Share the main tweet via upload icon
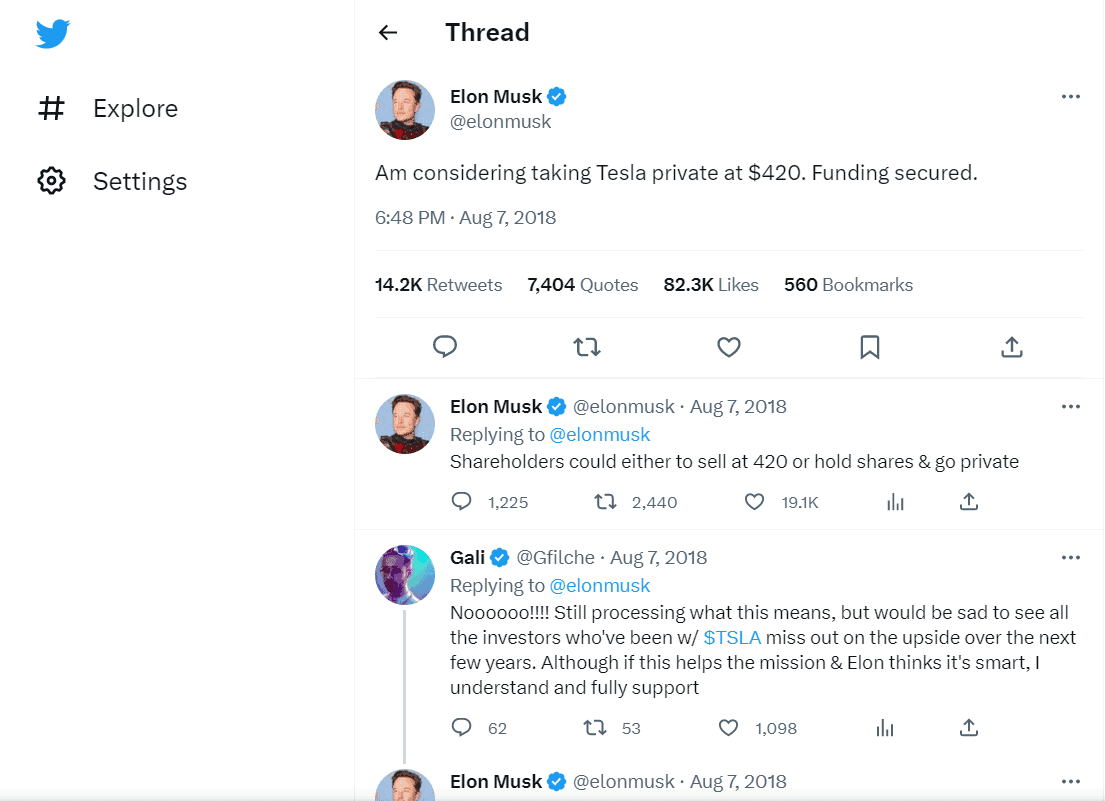Screen dimensions: 1105x801 click(1012, 347)
